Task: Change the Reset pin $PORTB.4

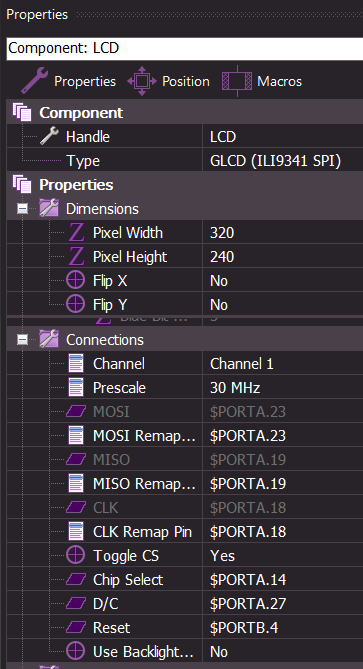Action: 283,627
